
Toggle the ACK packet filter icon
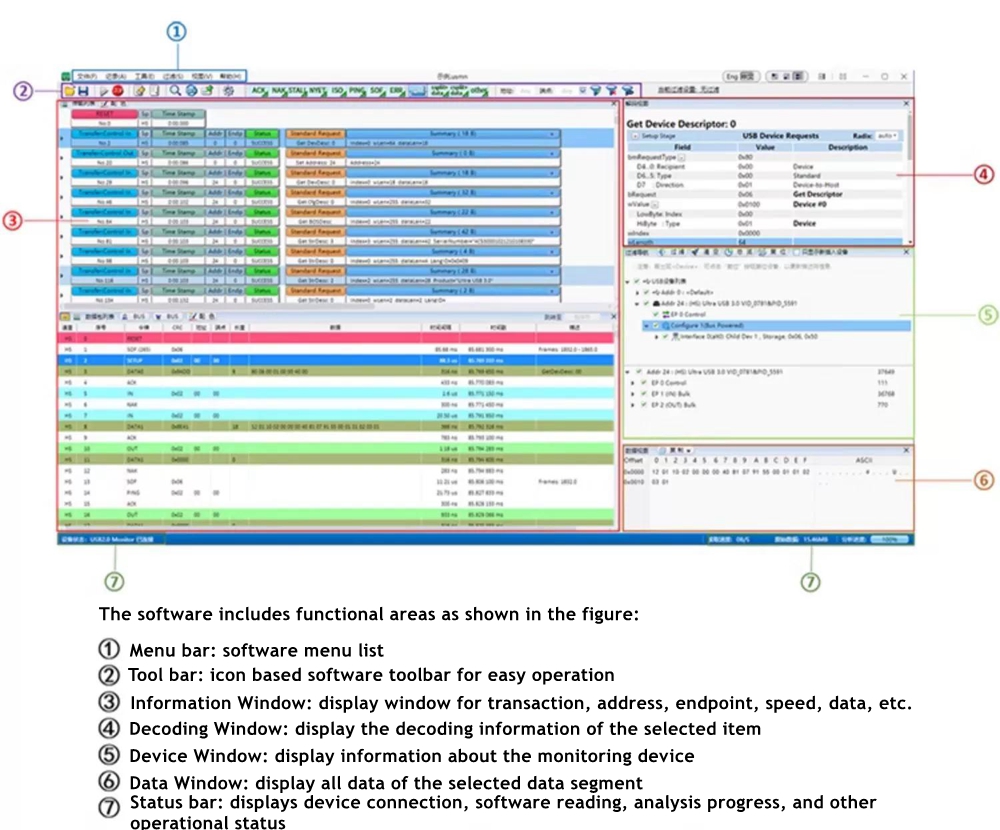(259, 91)
